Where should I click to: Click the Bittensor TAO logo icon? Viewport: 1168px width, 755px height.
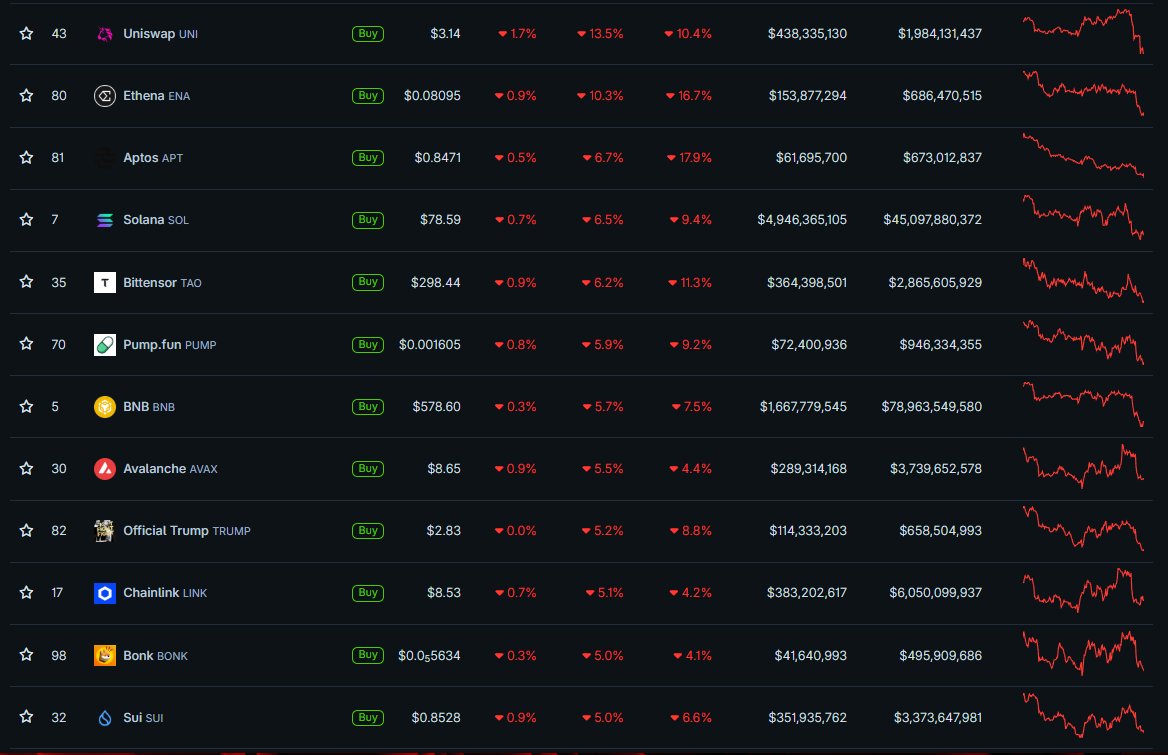[x=105, y=283]
